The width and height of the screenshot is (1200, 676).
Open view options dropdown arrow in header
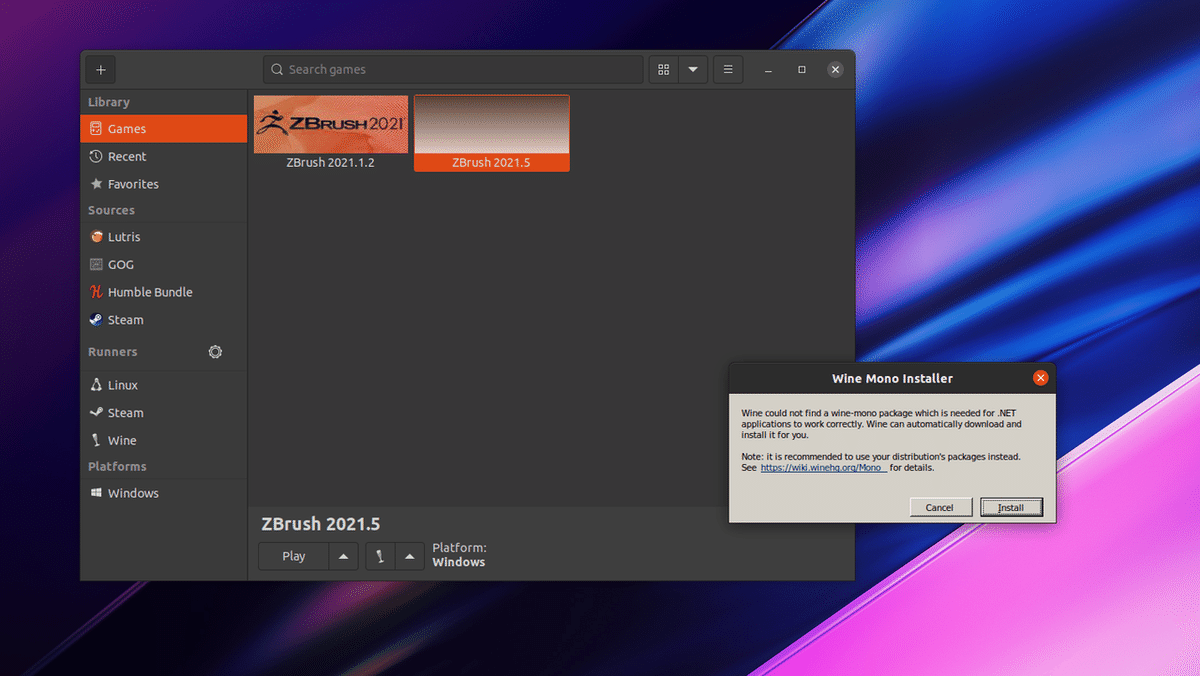[693, 70]
